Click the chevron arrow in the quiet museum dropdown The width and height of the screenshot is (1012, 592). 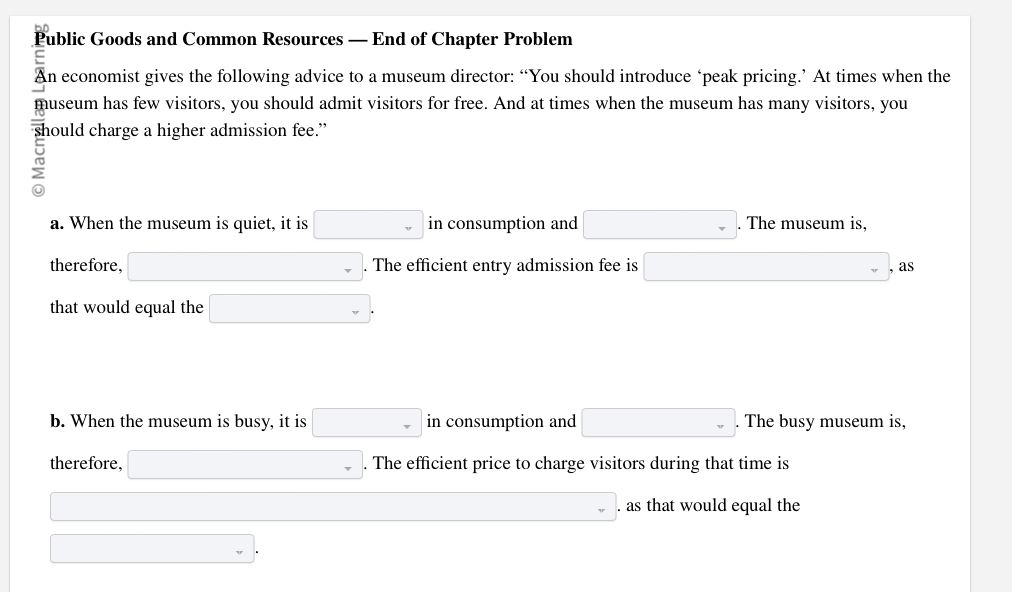pos(408,227)
